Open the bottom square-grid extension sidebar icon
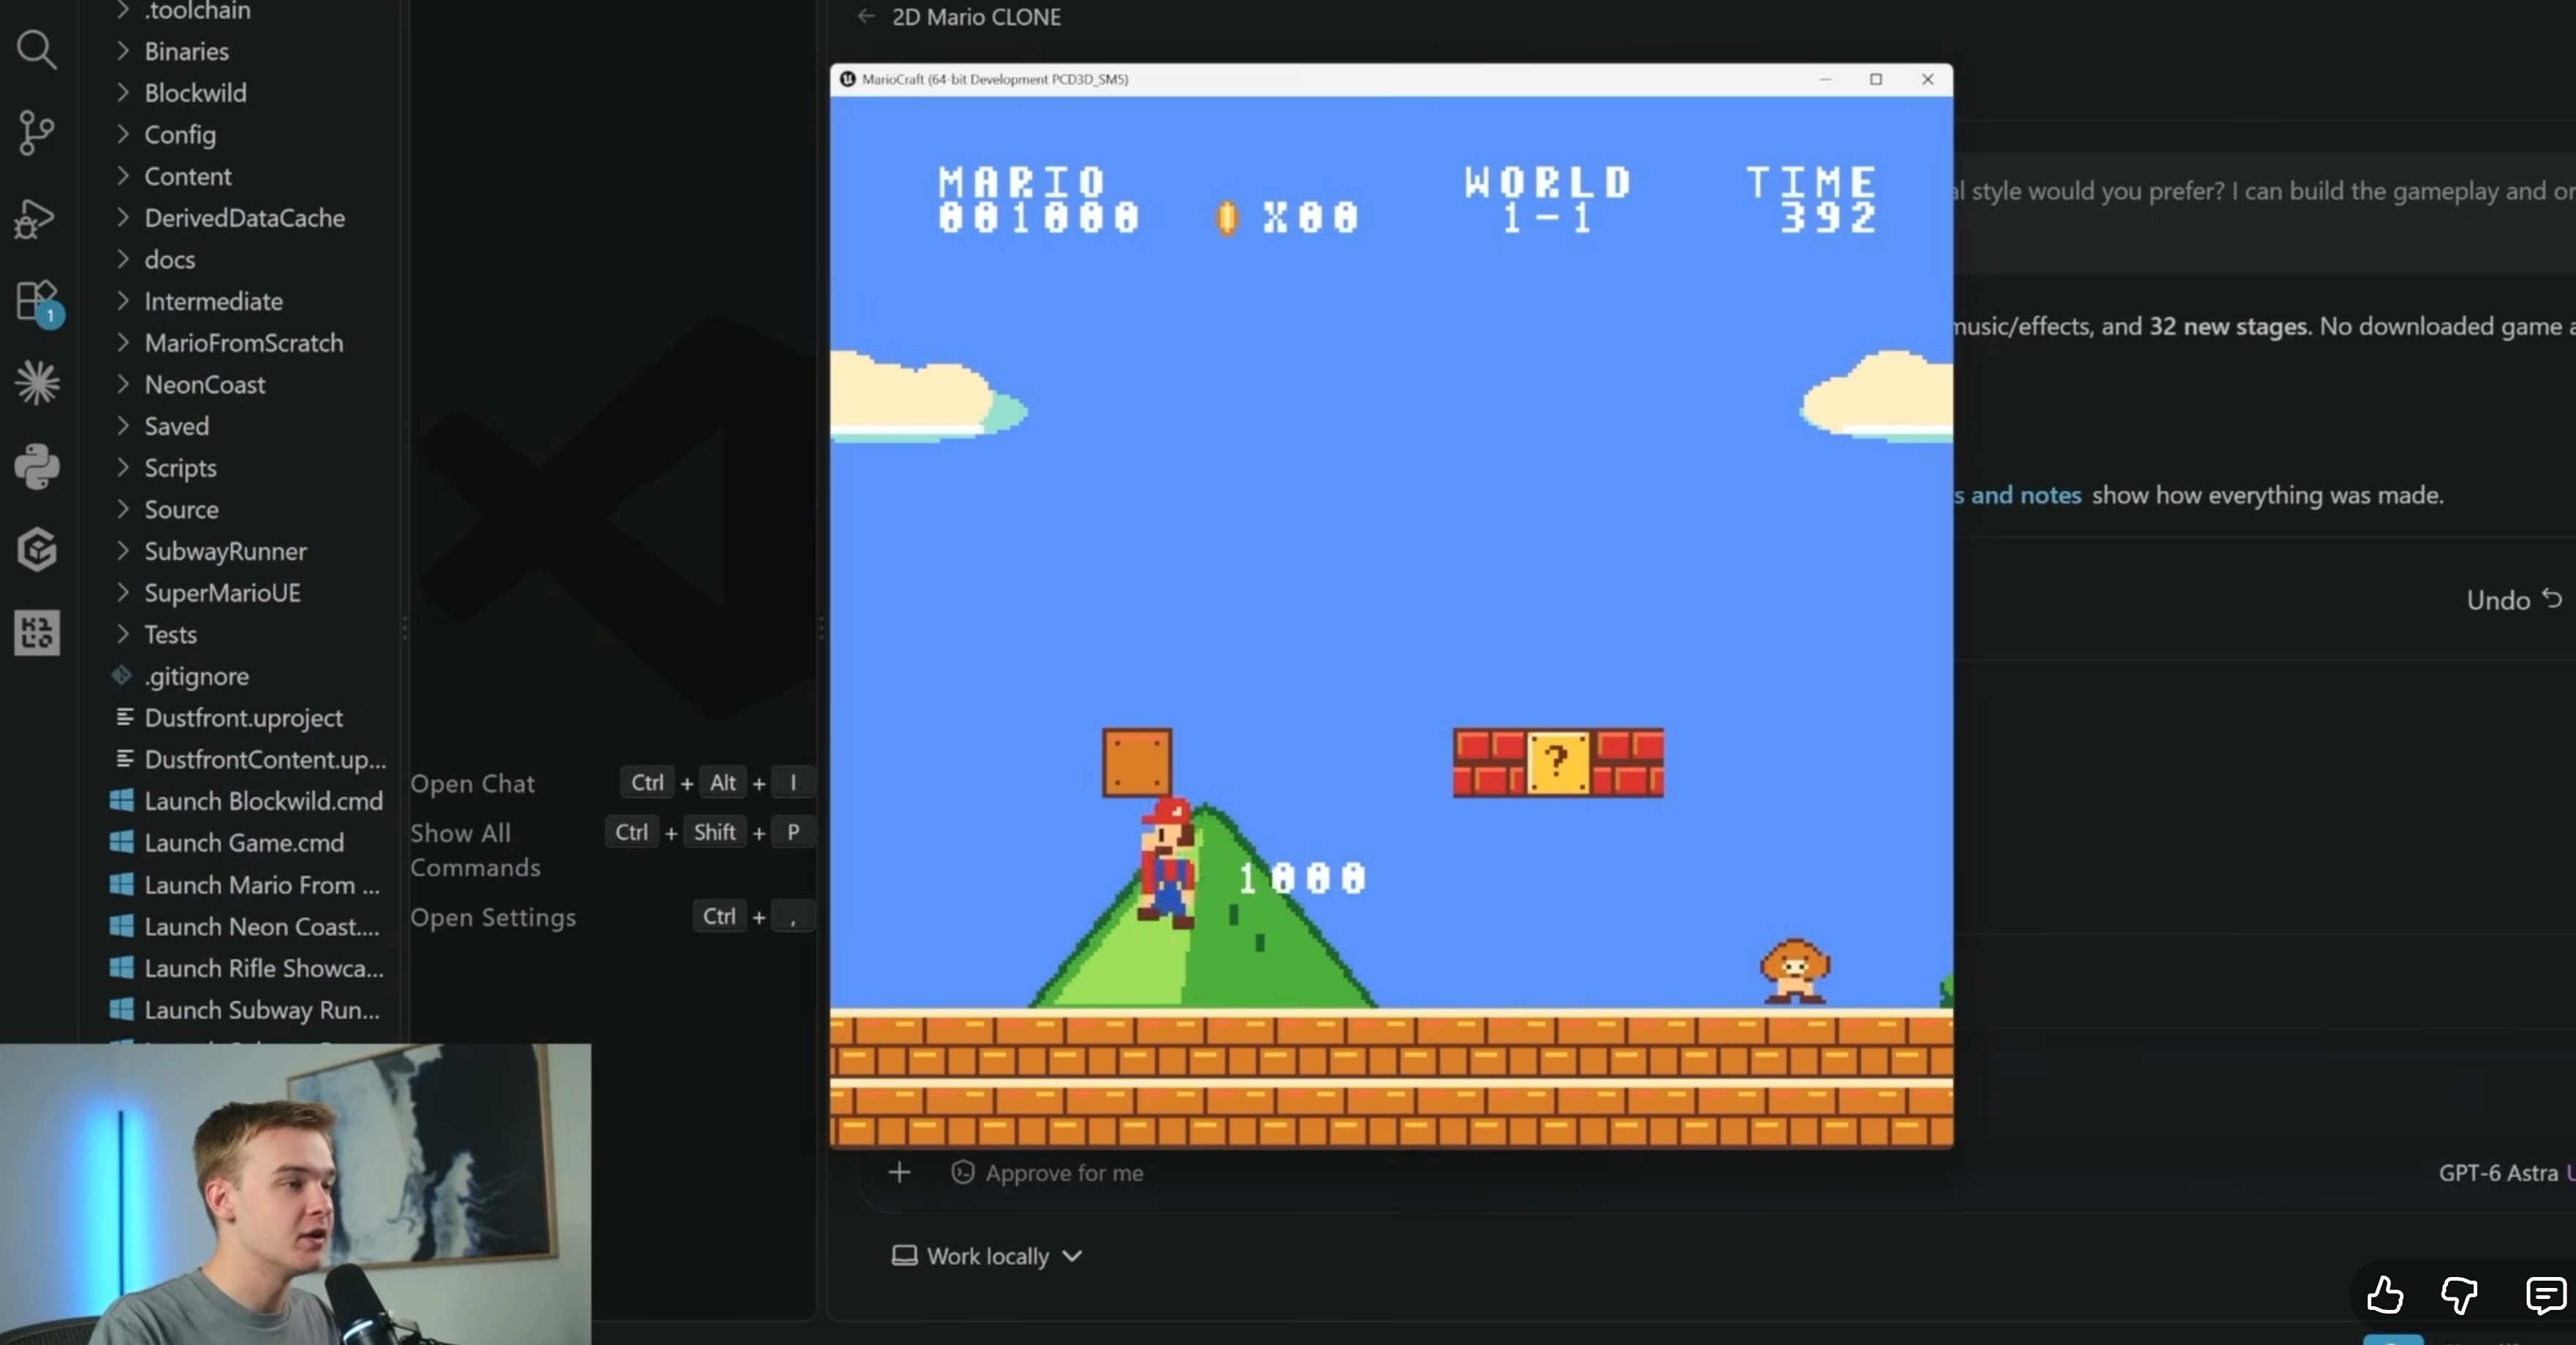2576x1345 pixels. [x=37, y=633]
